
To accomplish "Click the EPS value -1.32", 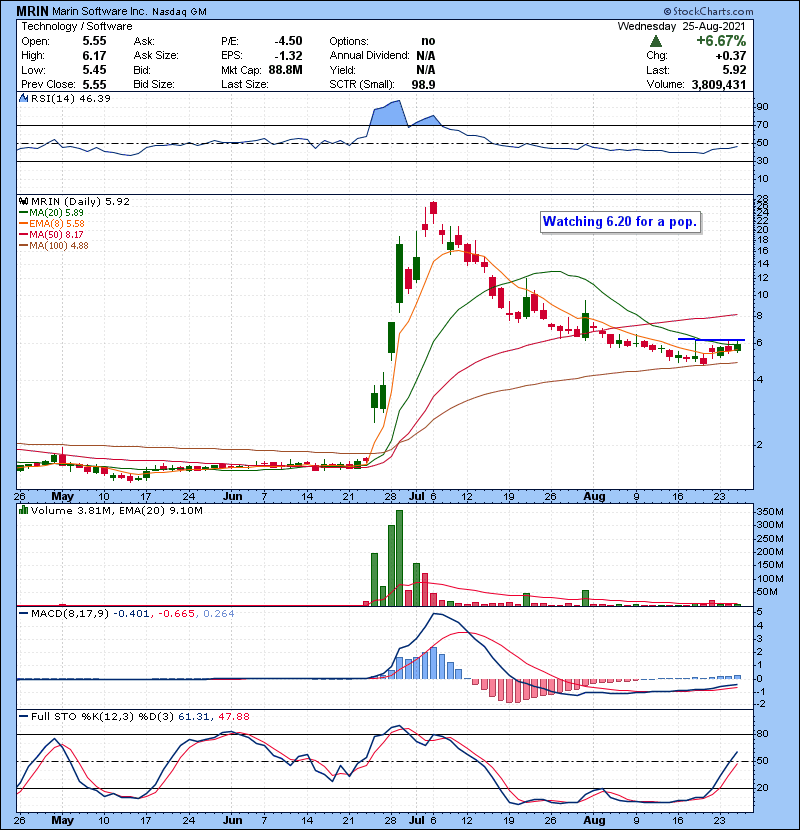I will pos(288,56).
